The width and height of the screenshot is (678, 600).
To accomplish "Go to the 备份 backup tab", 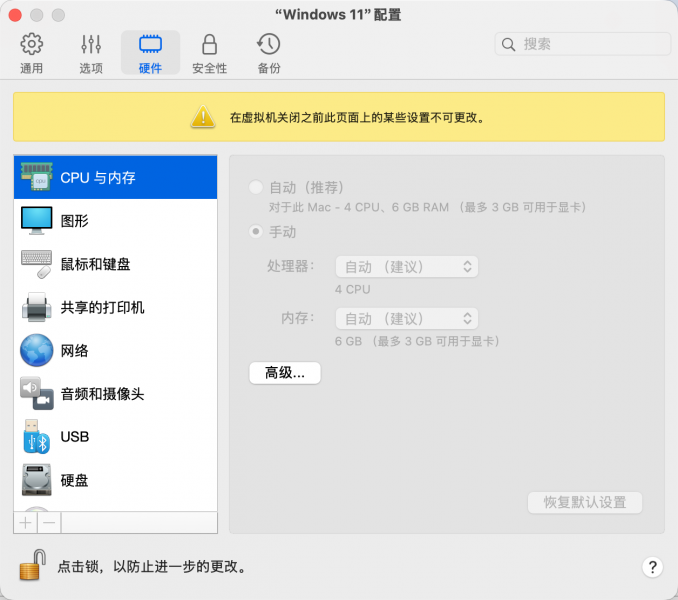I will 269,53.
